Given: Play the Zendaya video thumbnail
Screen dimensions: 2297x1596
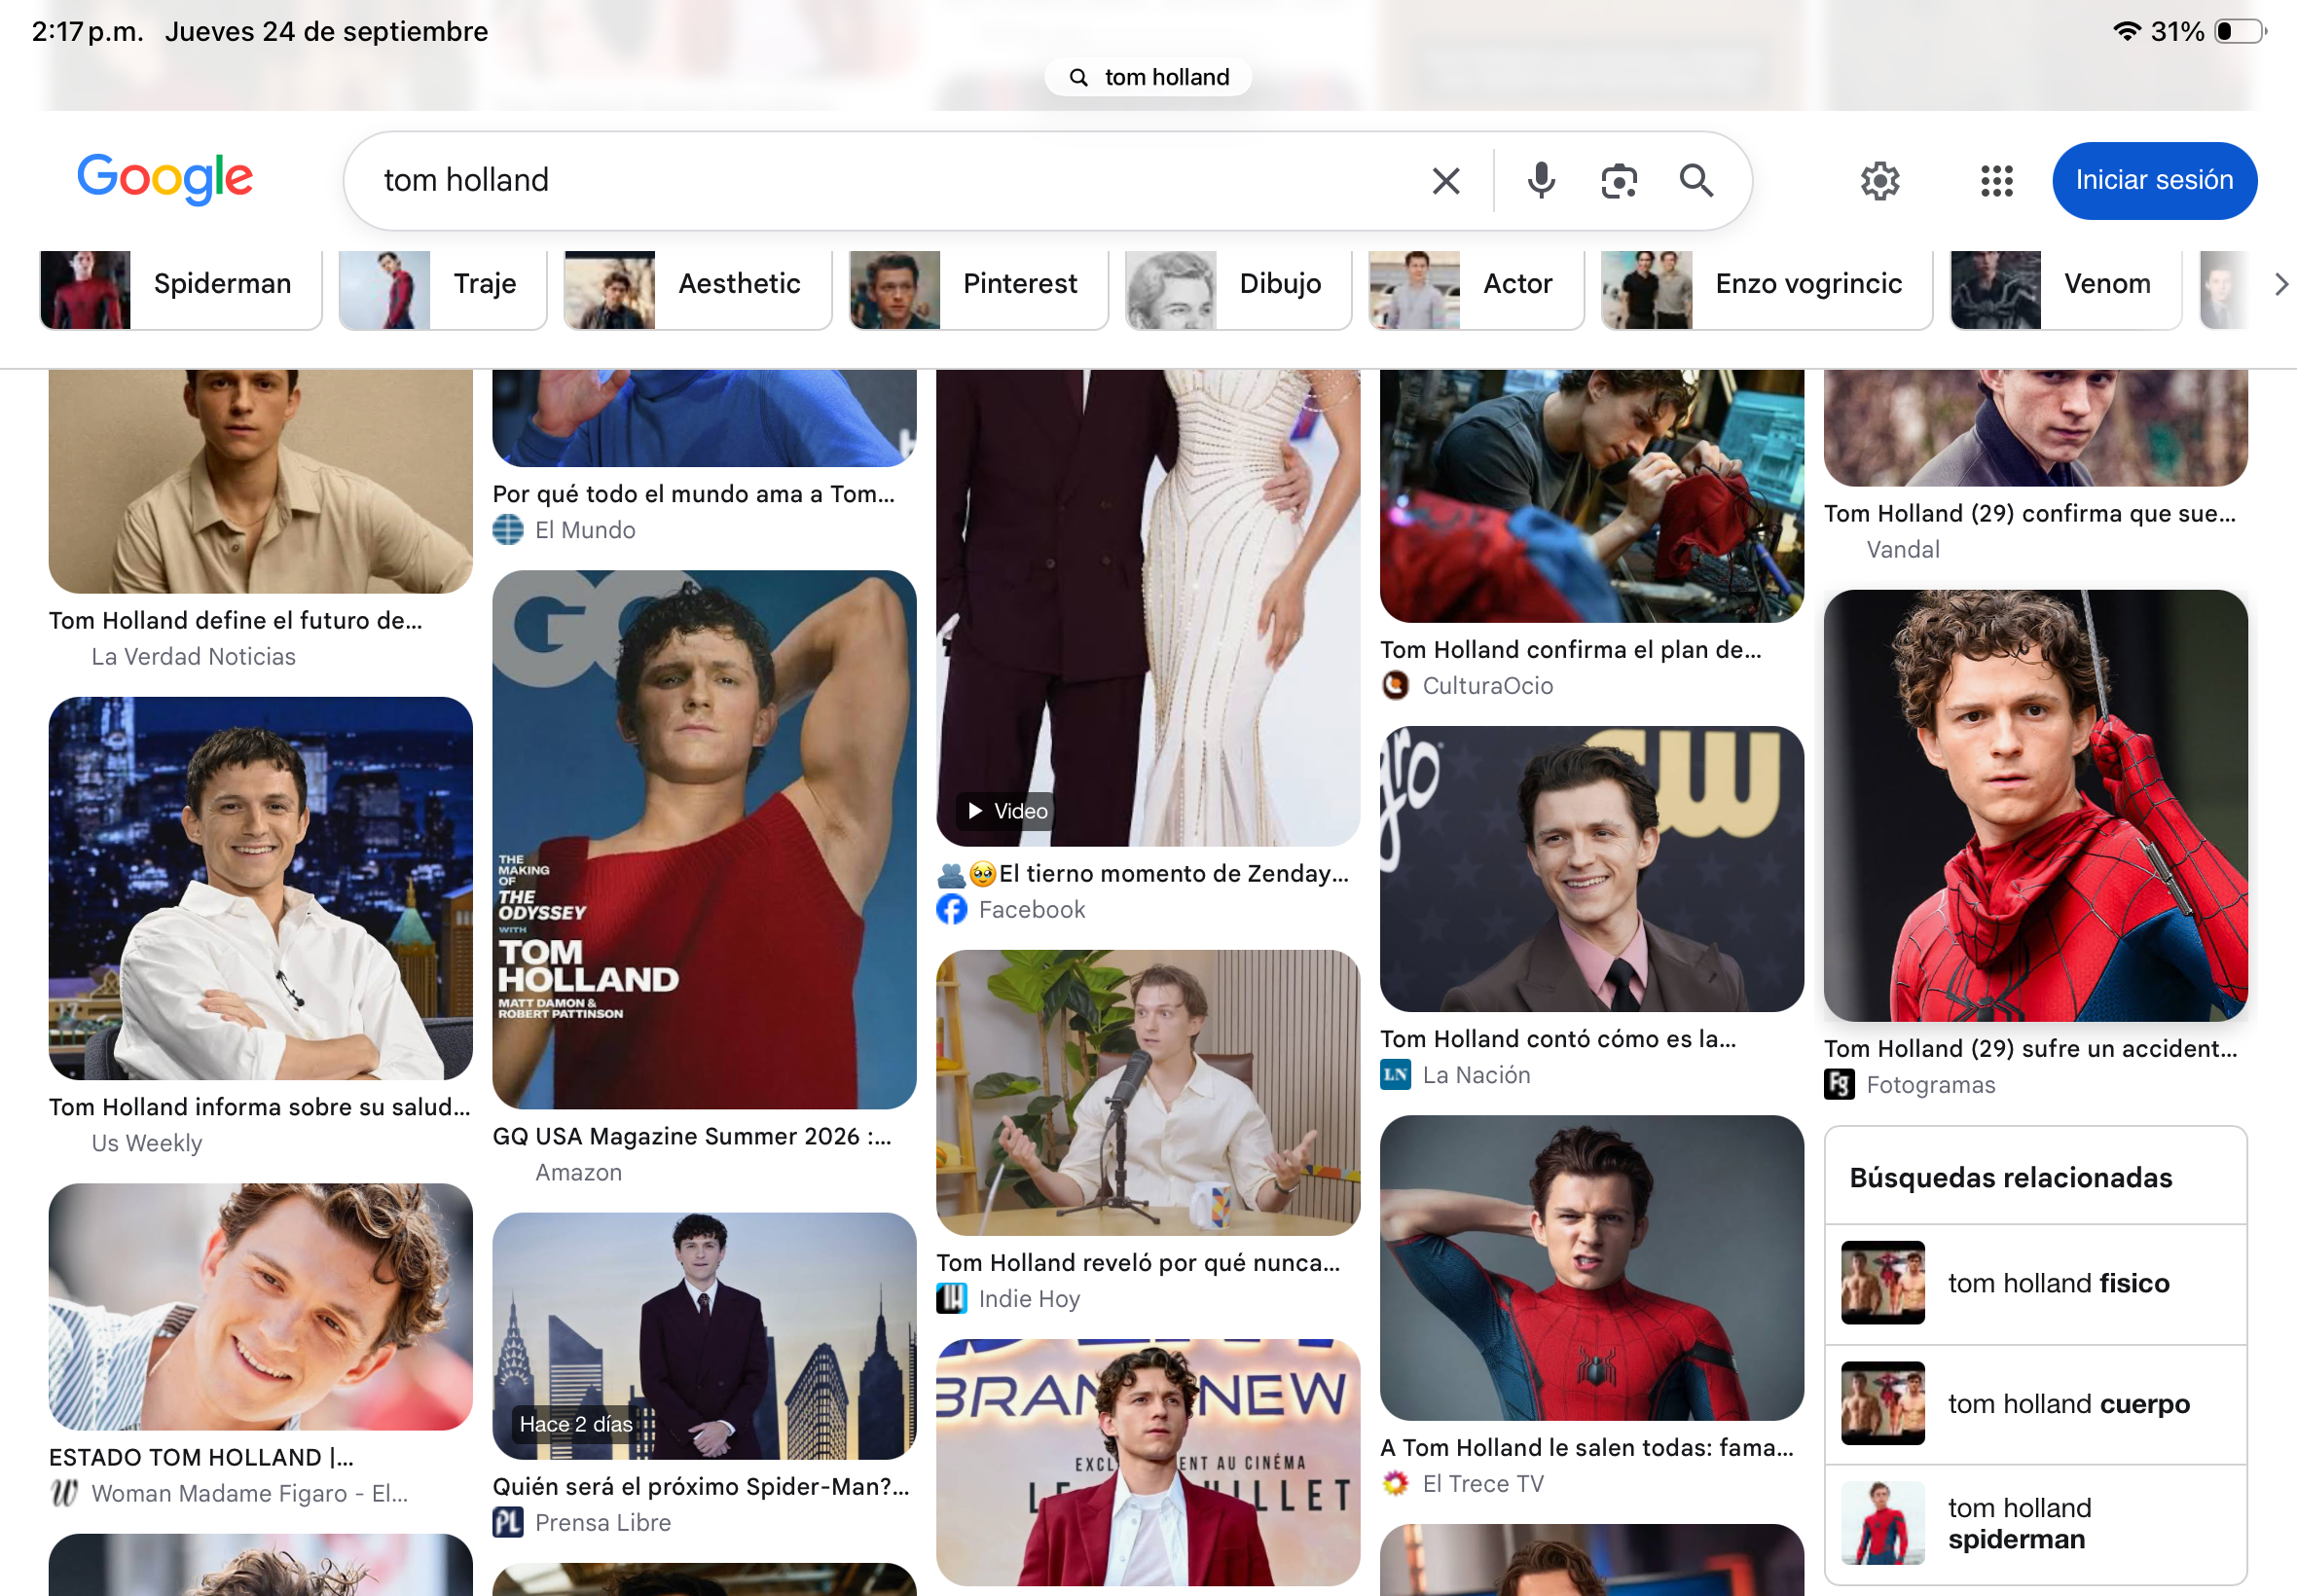Looking at the screenshot, I should coord(1148,608).
